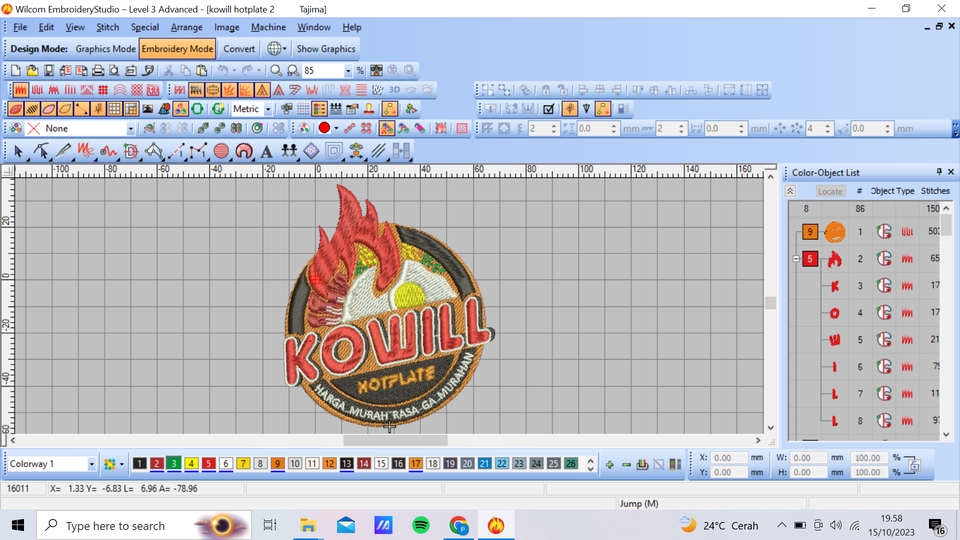Click the red X no-fill icon
This screenshot has width=960, height=540.
click(x=34, y=129)
